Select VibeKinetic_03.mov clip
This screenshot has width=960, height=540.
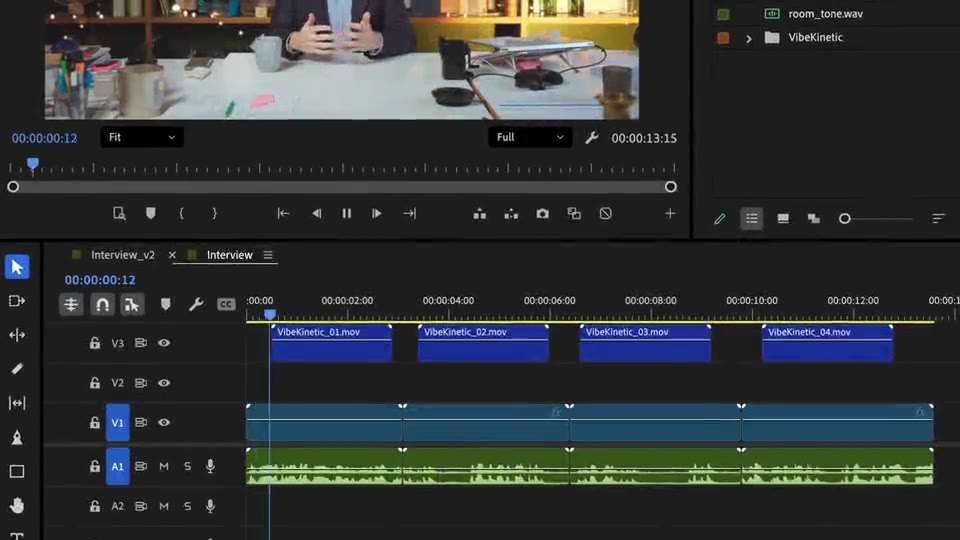coord(645,343)
